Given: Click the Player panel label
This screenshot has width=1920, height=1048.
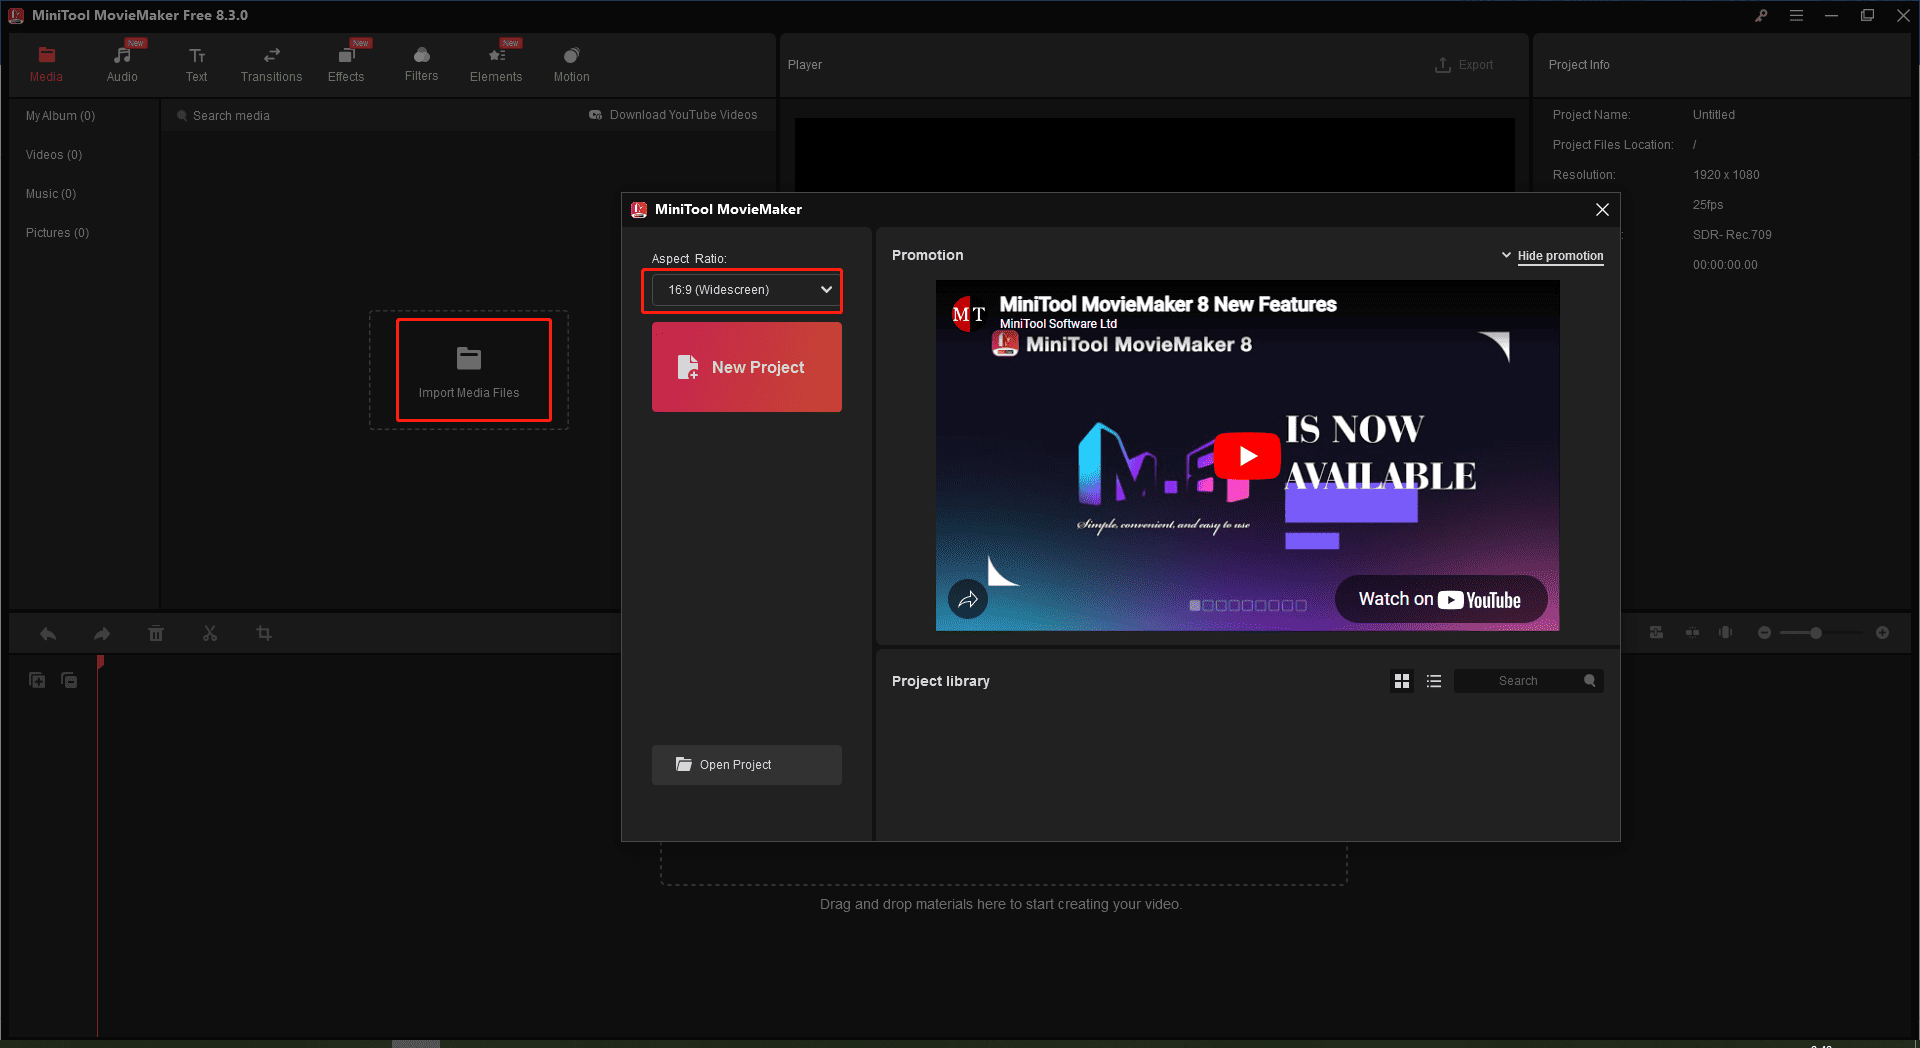Looking at the screenshot, I should [805, 65].
